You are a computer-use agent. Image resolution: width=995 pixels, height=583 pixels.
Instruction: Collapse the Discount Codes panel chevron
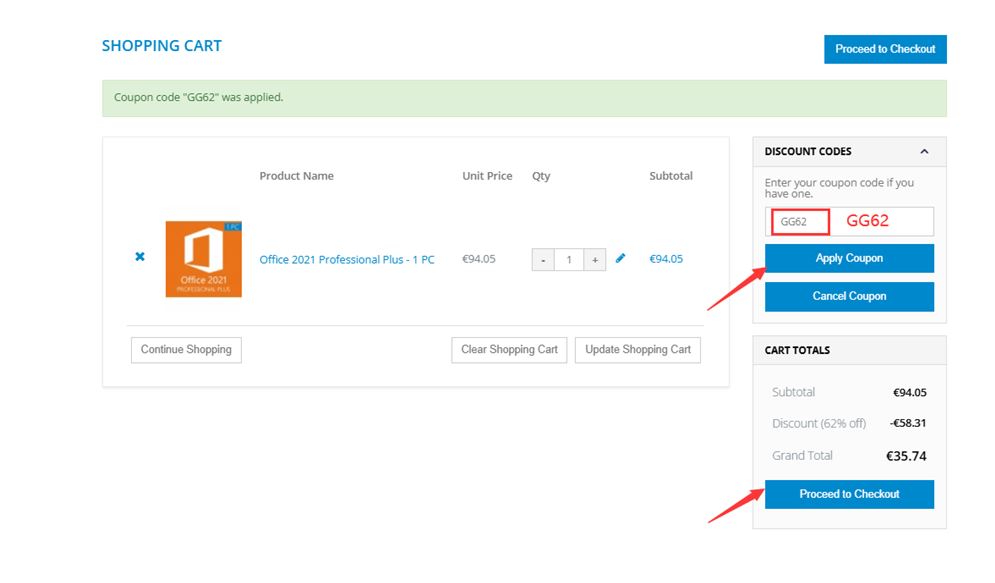pos(924,152)
